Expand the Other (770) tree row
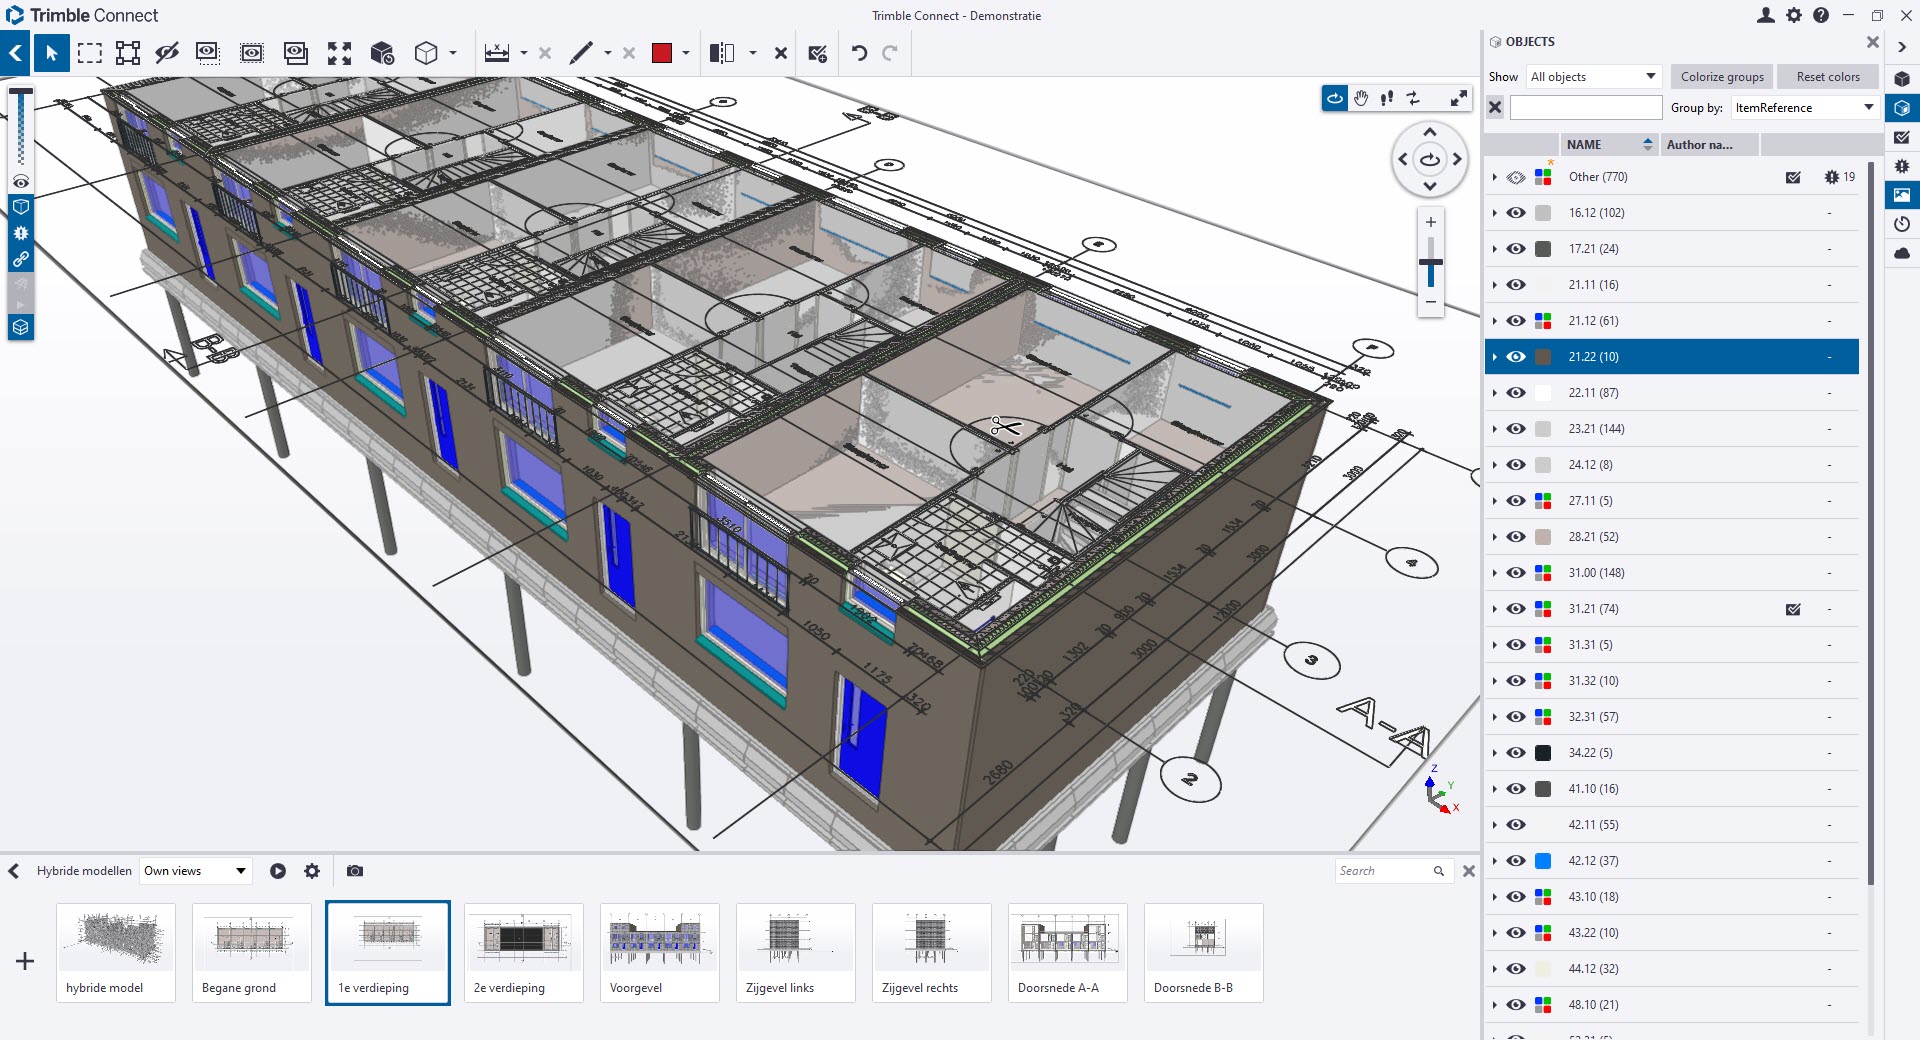This screenshot has width=1920, height=1040. pyautogui.click(x=1494, y=177)
